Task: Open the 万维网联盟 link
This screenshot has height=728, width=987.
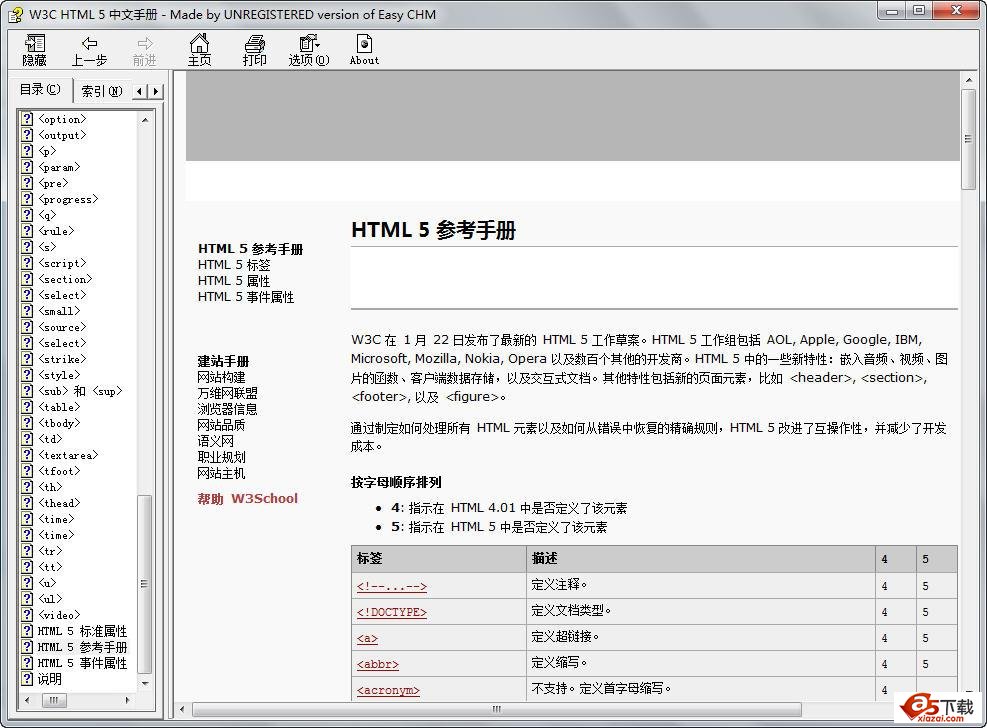Action: (227, 393)
